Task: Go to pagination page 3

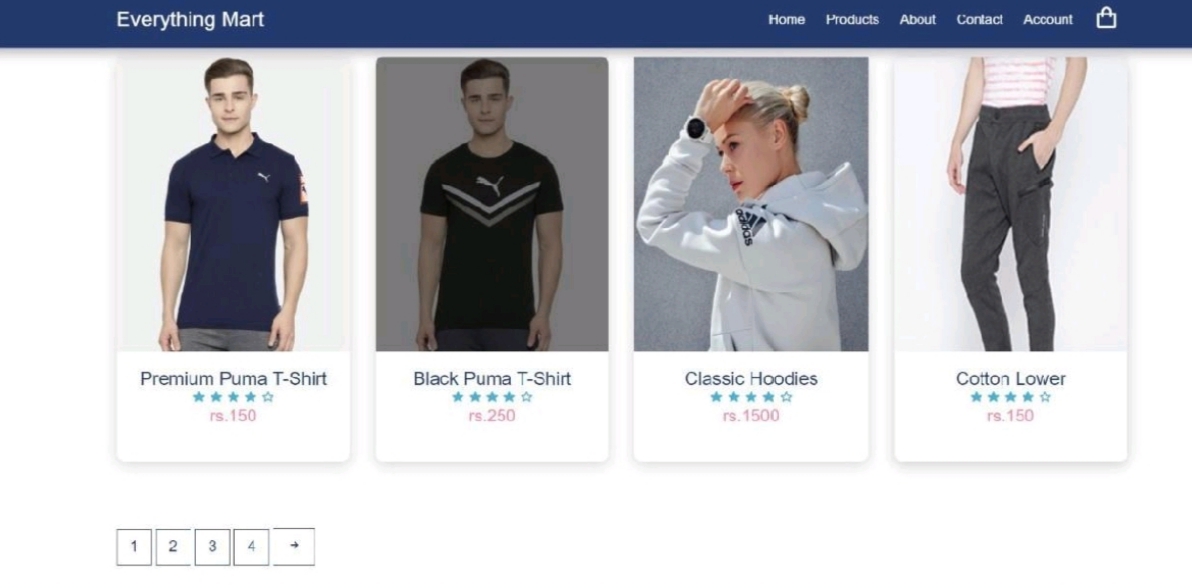Action: (x=212, y=548)
